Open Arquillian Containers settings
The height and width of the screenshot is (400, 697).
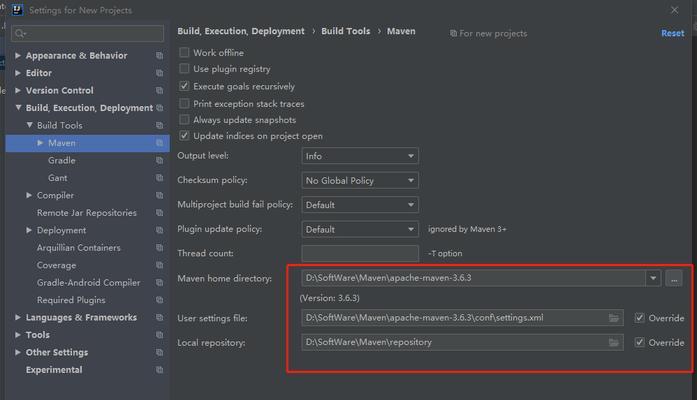[x=79, y=248]
